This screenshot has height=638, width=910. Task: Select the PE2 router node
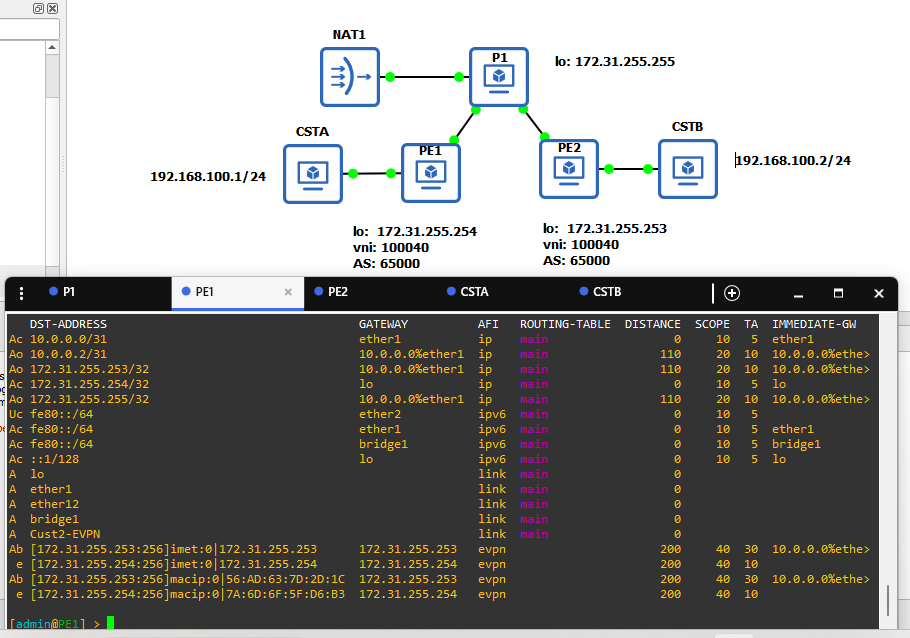(x=569, y=169)
